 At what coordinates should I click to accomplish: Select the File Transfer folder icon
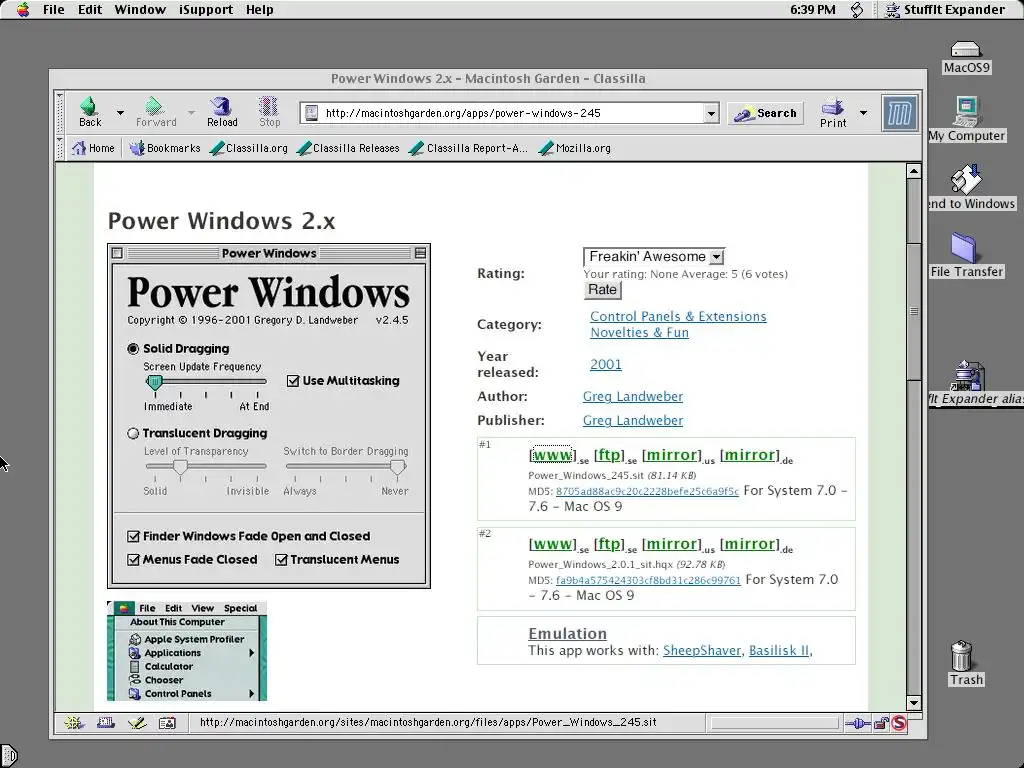point(967,255)
